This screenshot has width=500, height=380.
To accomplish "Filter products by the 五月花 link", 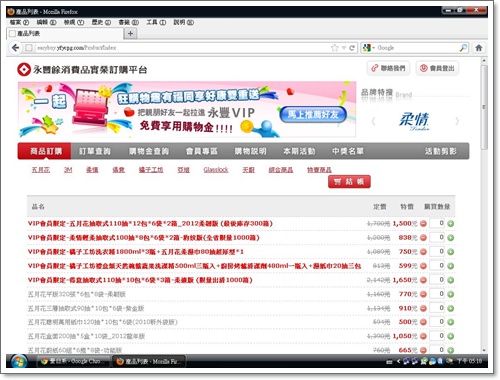I will click(x=41, y=170).
